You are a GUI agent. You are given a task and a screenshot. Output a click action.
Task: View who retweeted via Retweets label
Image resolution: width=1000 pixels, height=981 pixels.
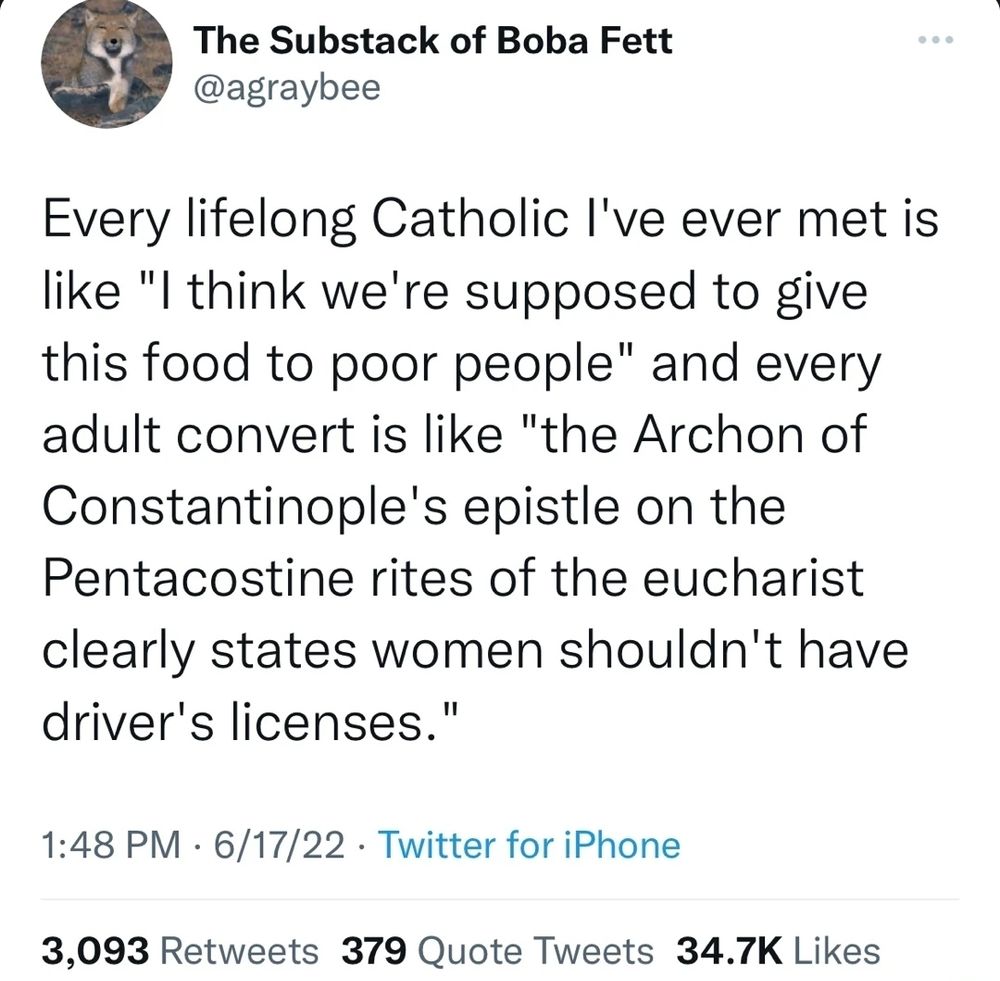(240, 949)
